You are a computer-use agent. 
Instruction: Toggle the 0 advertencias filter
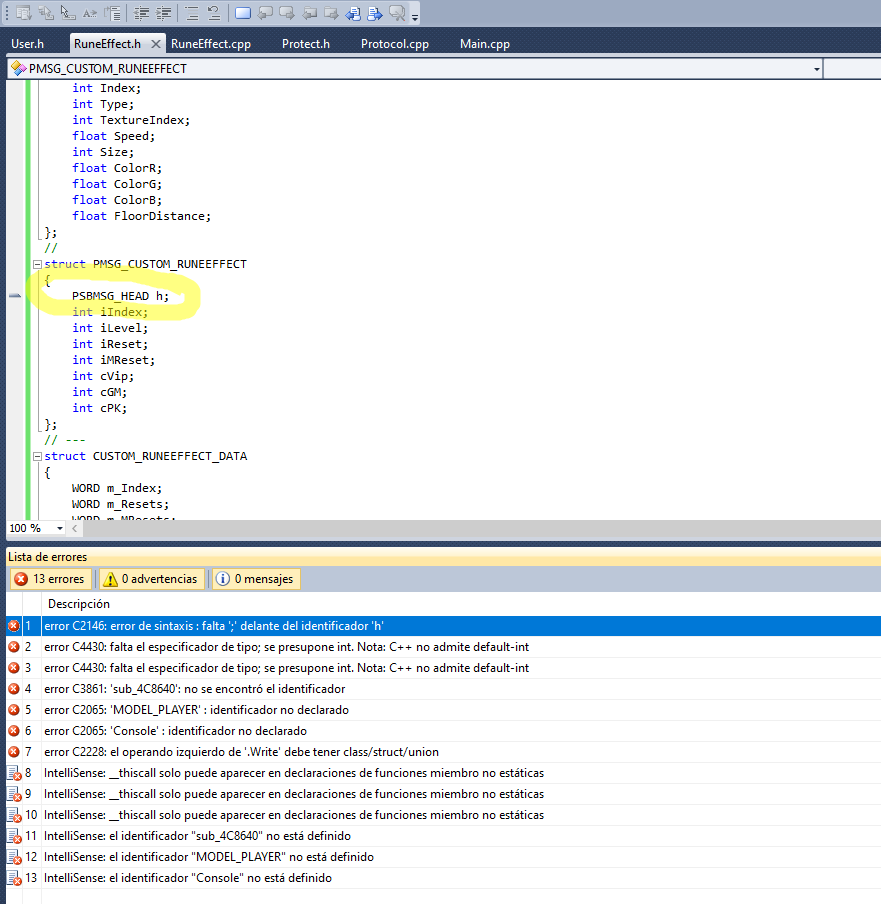[152, 579]
